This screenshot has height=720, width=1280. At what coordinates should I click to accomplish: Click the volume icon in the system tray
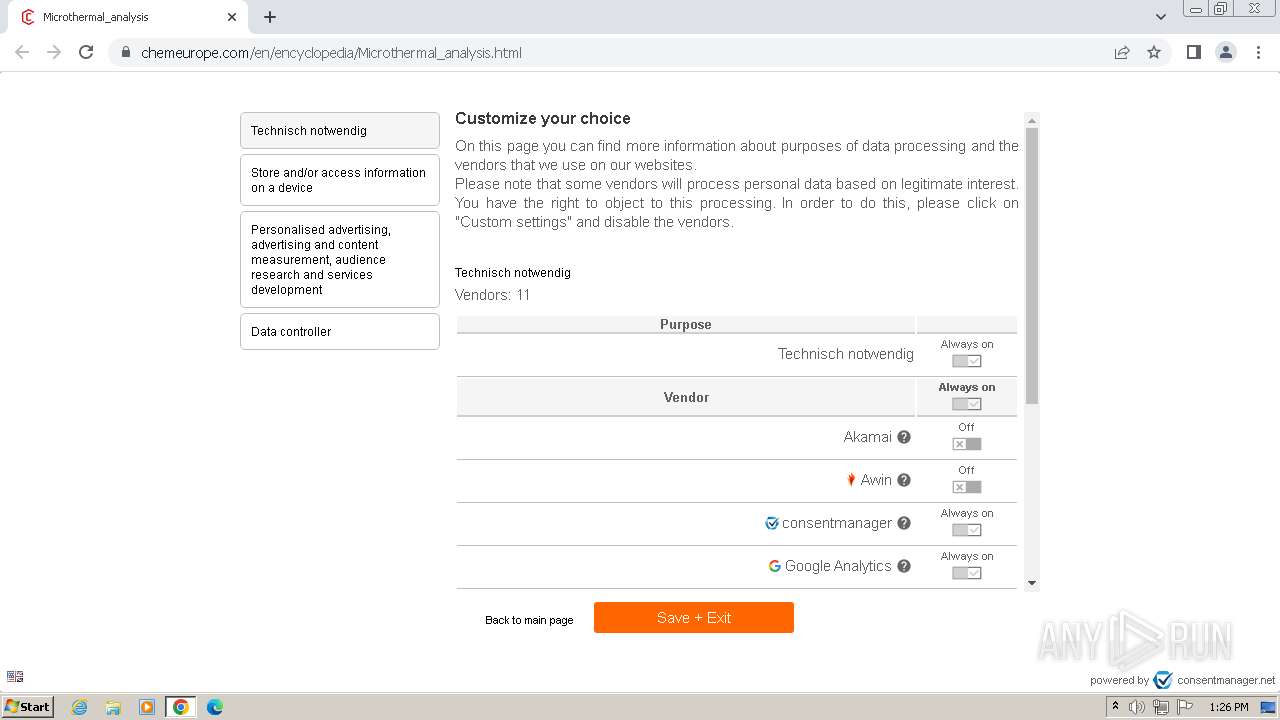coord(1137,707)
